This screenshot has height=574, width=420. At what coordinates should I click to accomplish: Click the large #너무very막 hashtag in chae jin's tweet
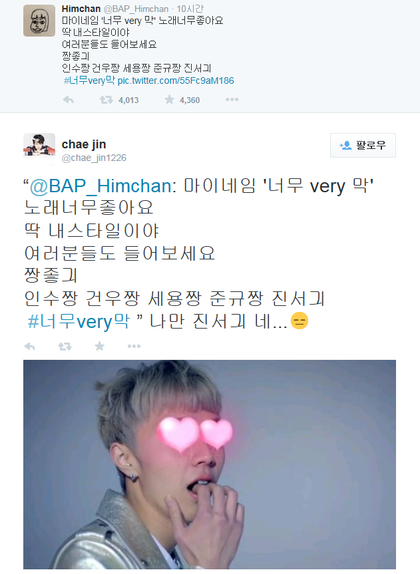point(79,321)
